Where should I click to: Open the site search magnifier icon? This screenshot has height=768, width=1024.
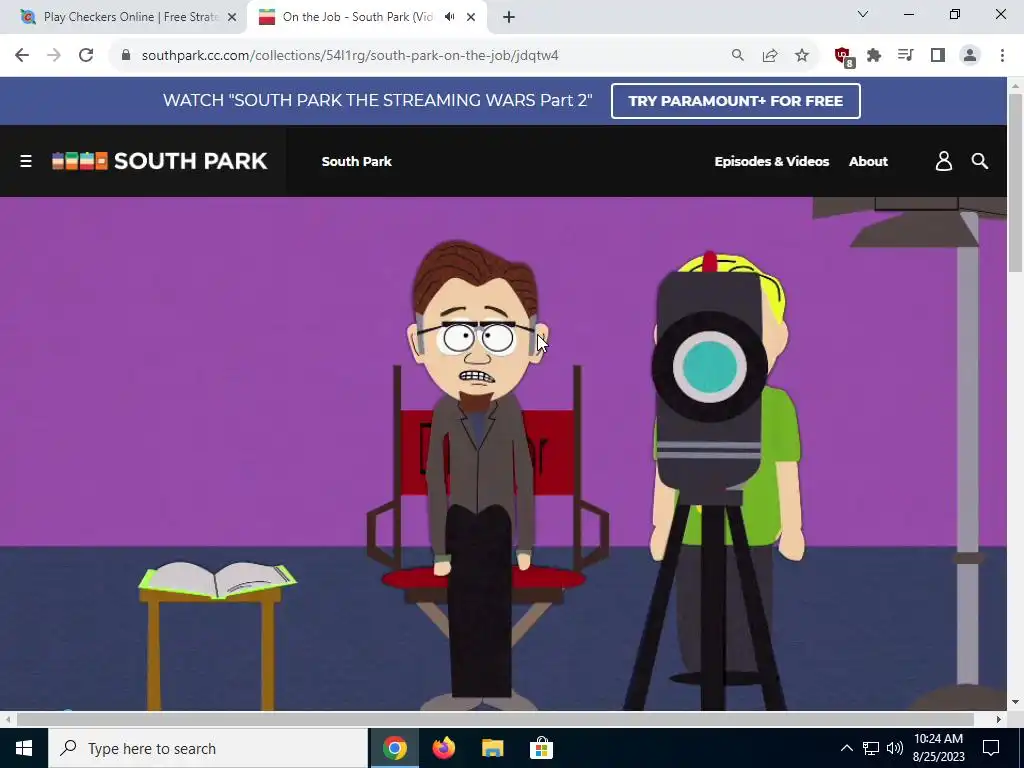pos(979,161)
